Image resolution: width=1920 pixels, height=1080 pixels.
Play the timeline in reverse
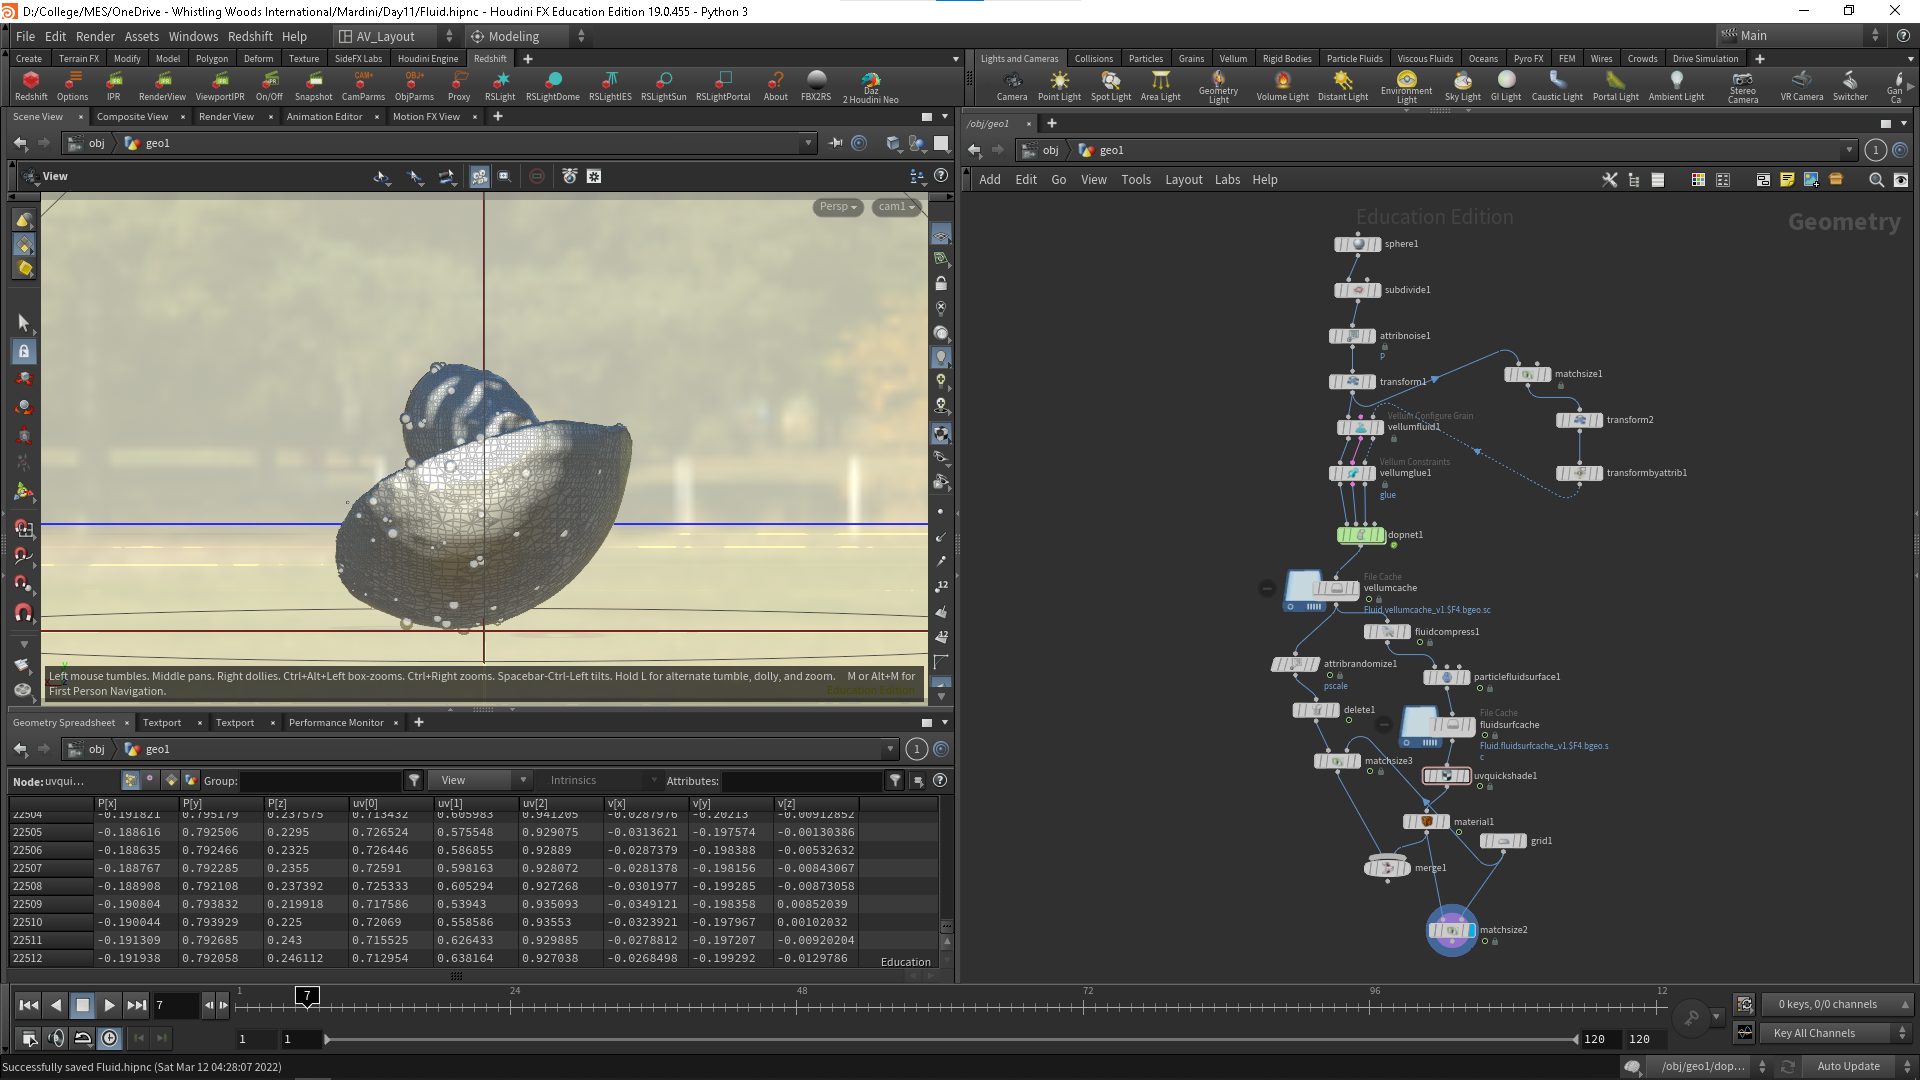pos(56,1005)
